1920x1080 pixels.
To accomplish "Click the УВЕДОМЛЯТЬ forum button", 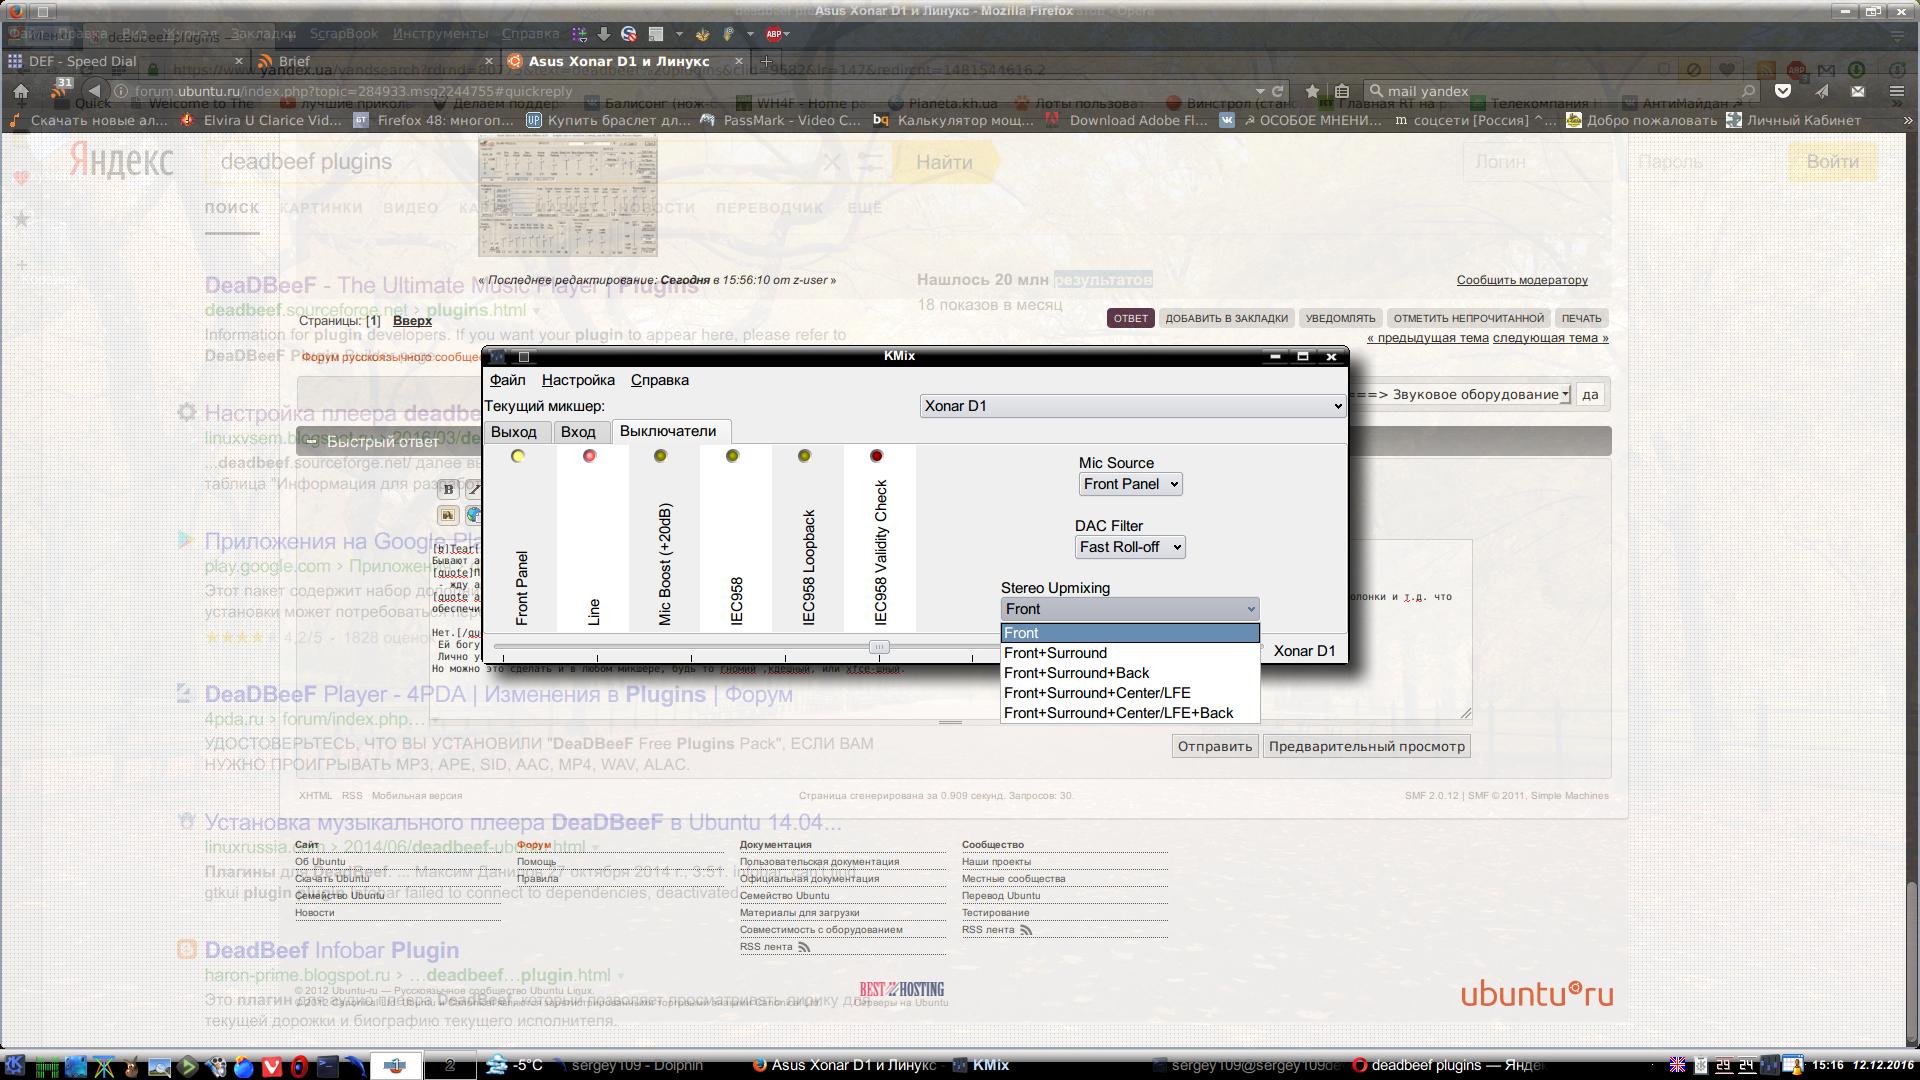I will point(1340,318).
